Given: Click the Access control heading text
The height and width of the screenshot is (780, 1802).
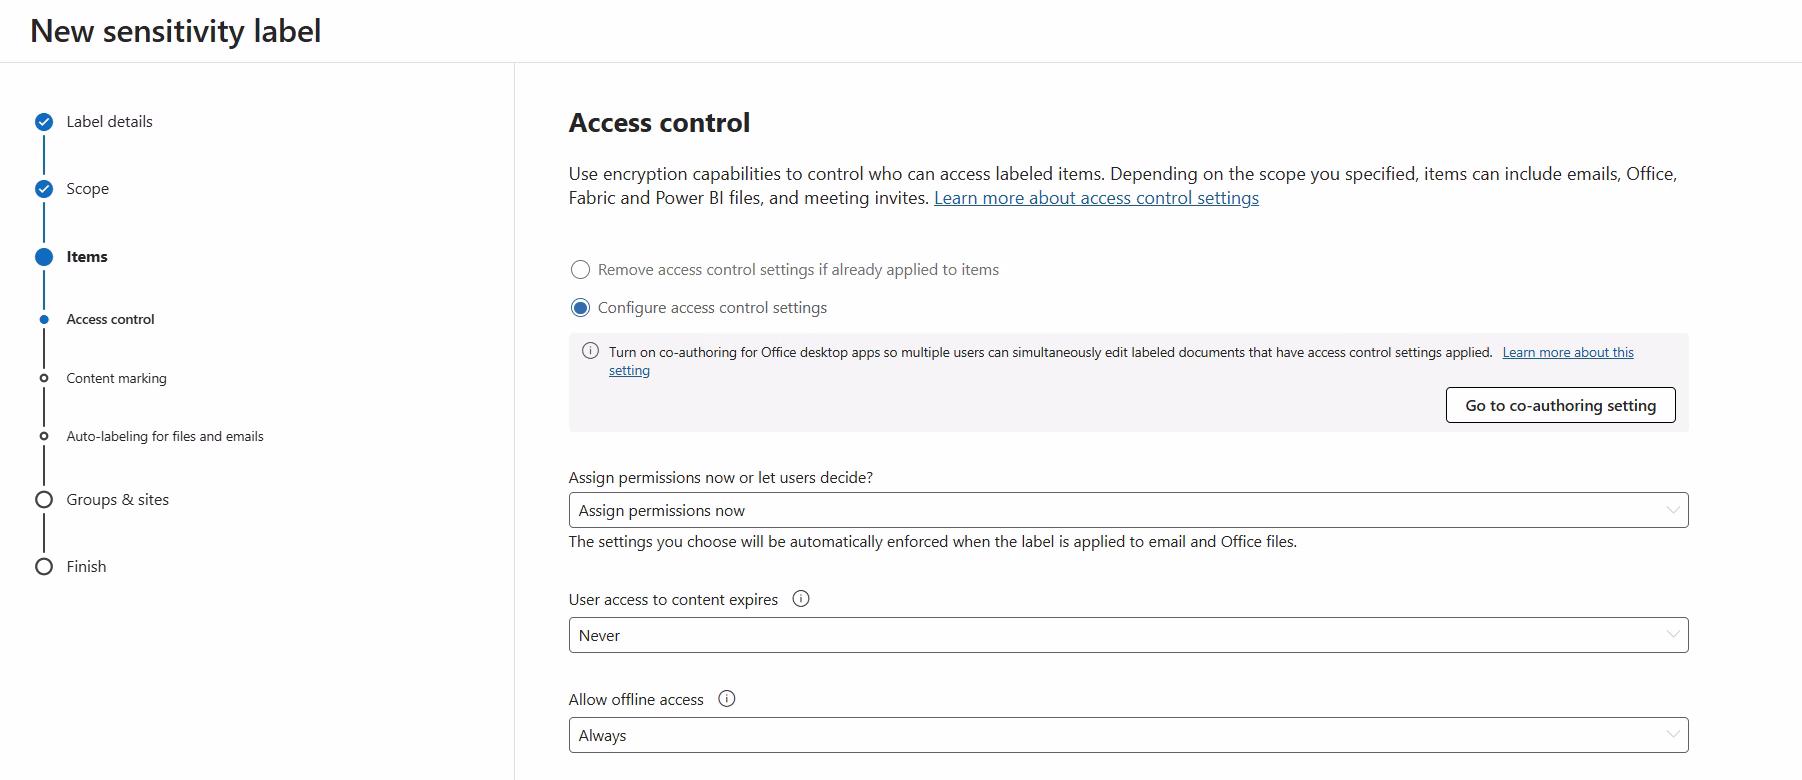Looking at the screenshot, I should point(659,123).
